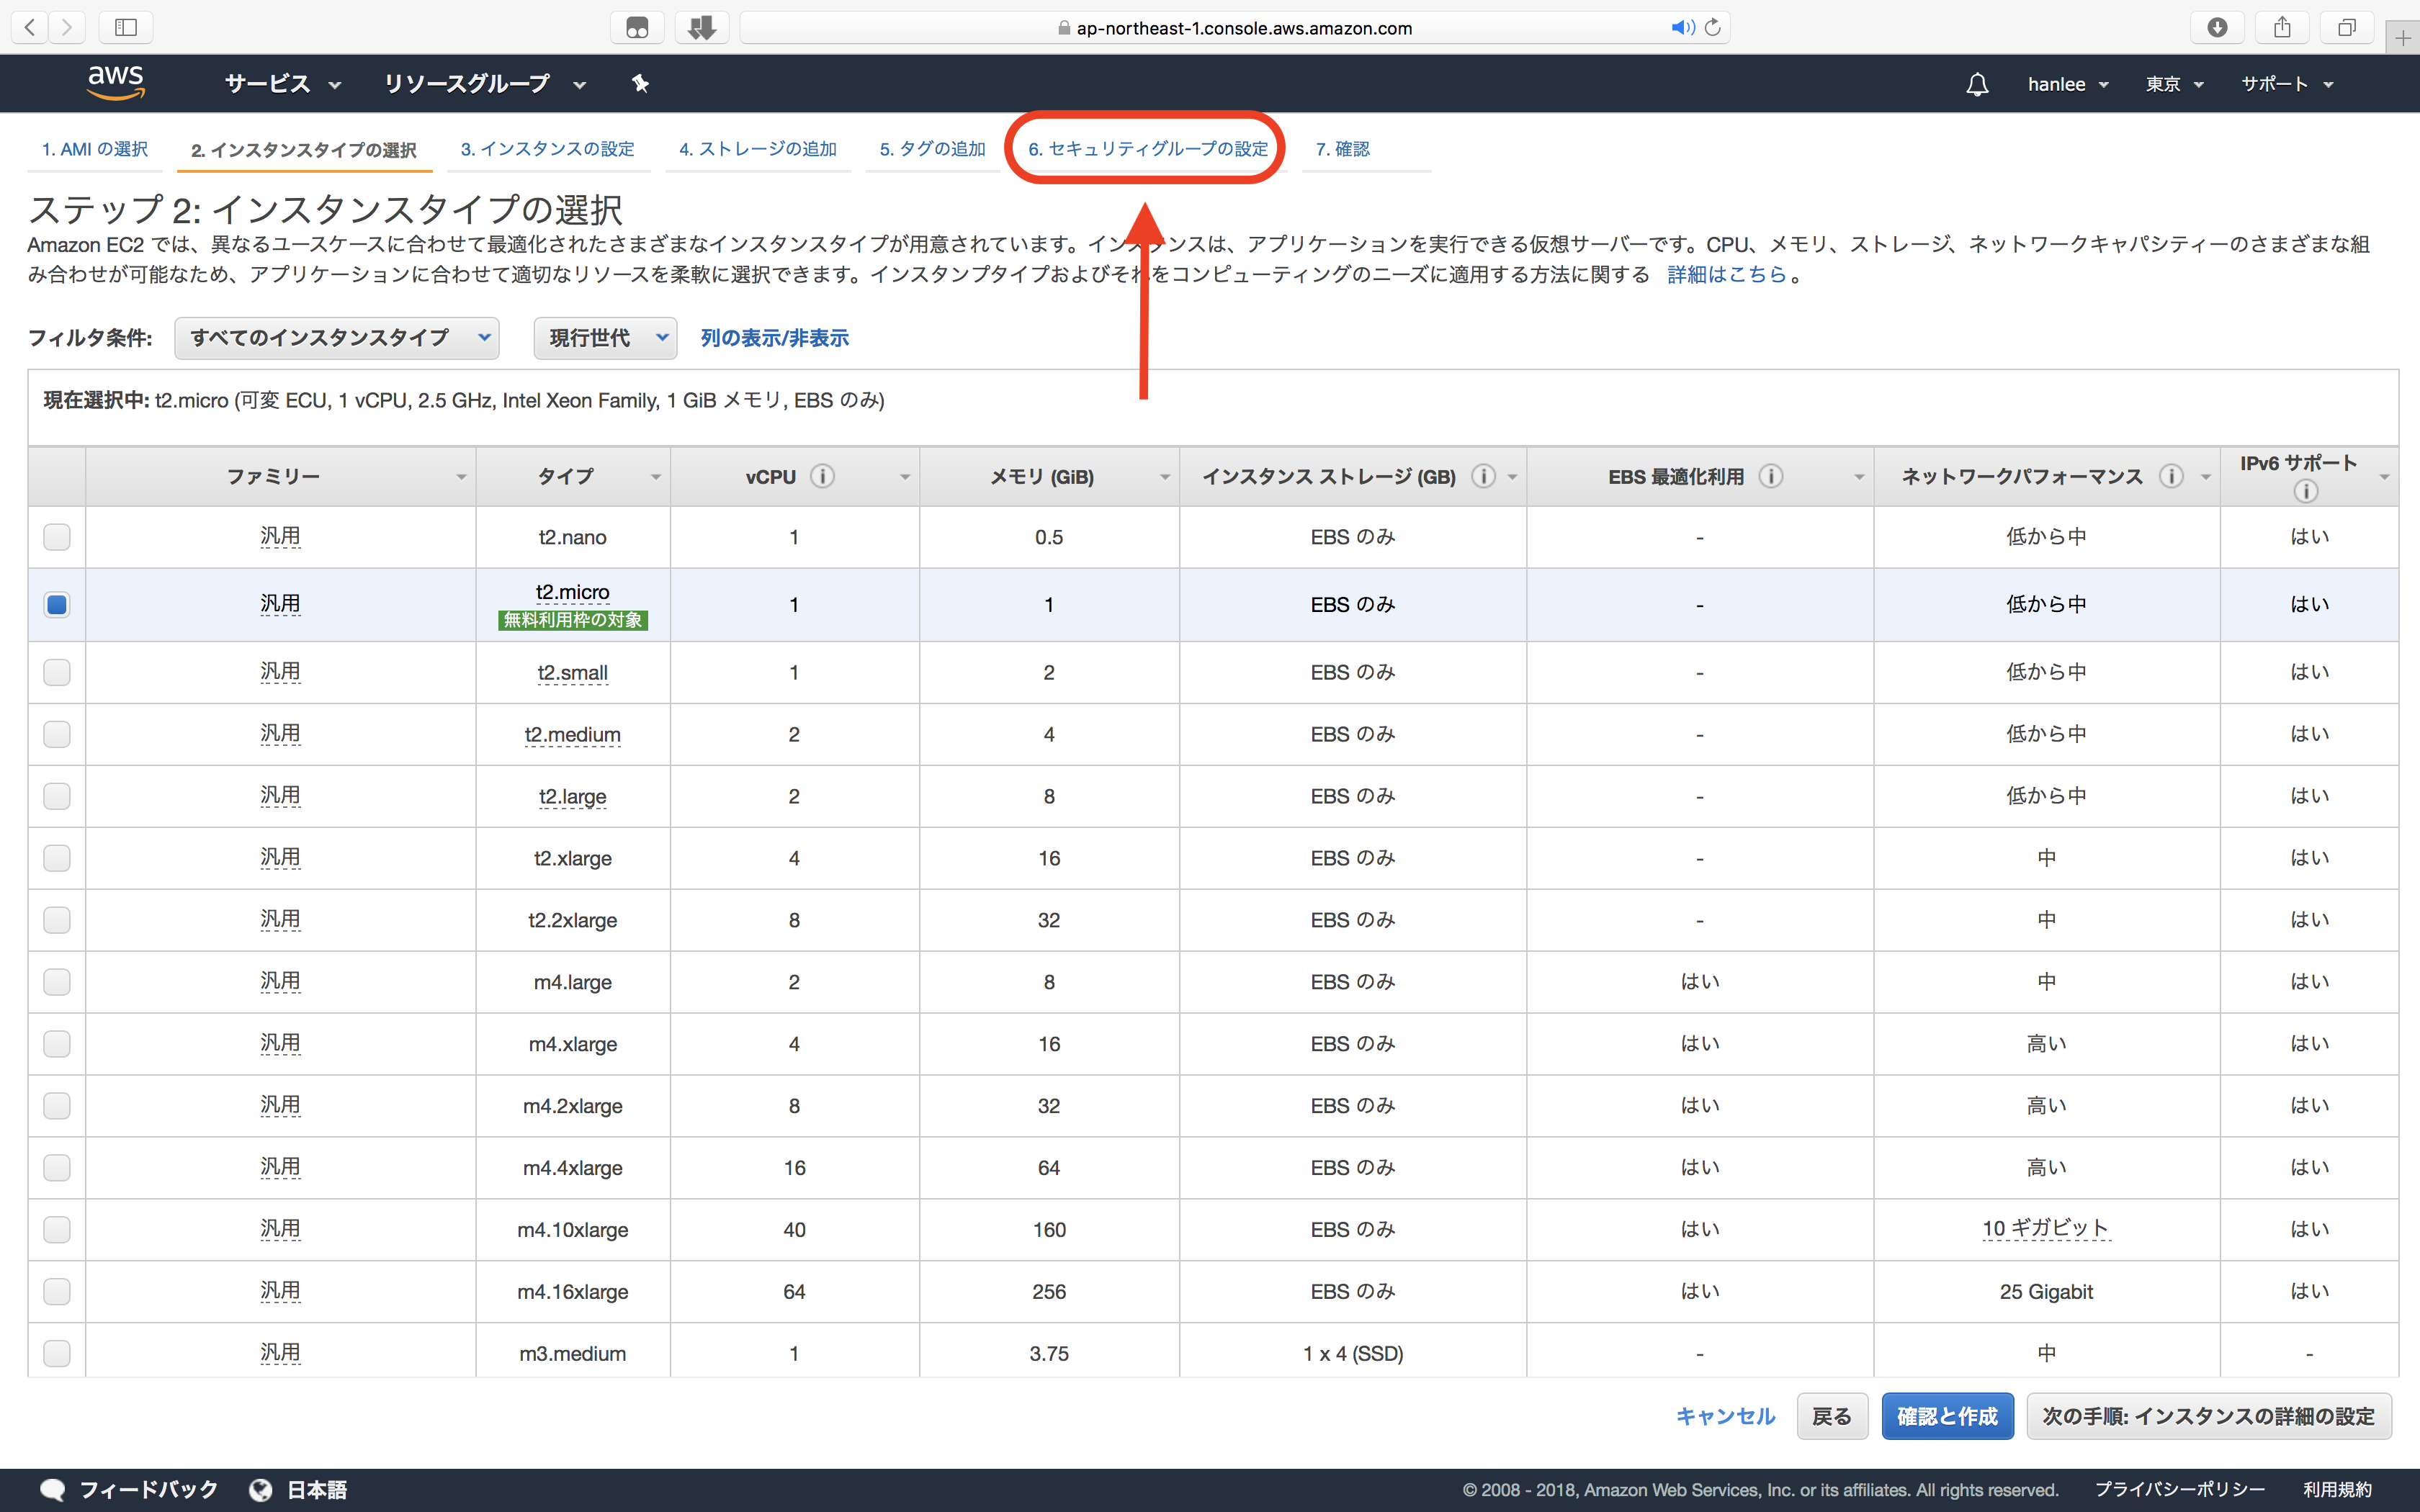The width and height of the screenshot is (2420, 1512).
Task: Open a new tab with plus icon
Action: click(x=2402, y=38)
